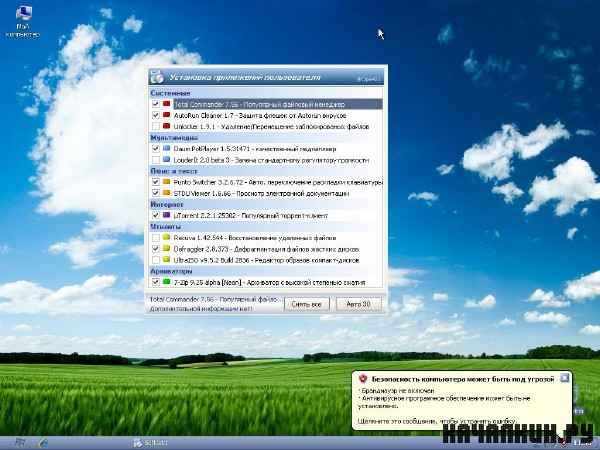Activate the installer taskbar button
The image size is (600, 450).
(x=150, y=443)
